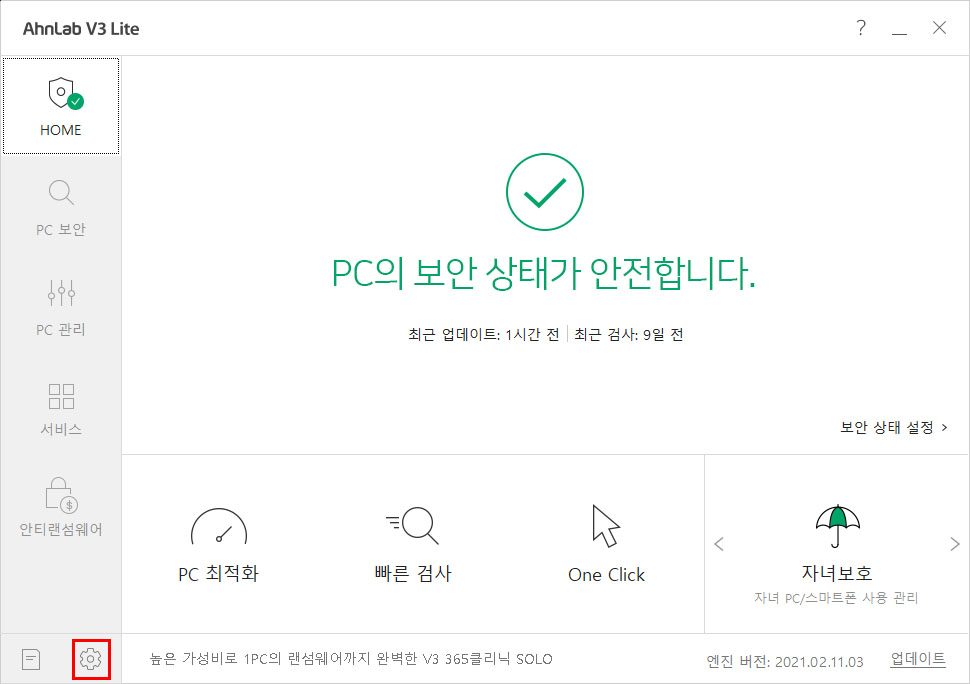Open the PC 관리 section
Screen dimensions: 970x684
(x=61, y=307)
